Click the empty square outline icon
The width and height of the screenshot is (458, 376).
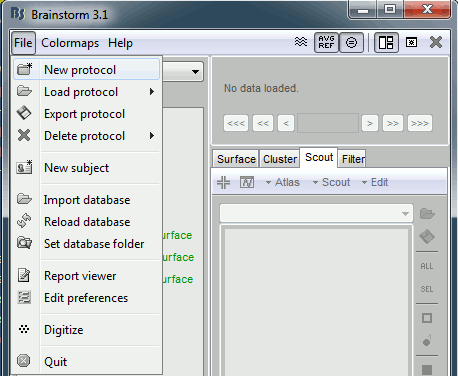(427, 318)
